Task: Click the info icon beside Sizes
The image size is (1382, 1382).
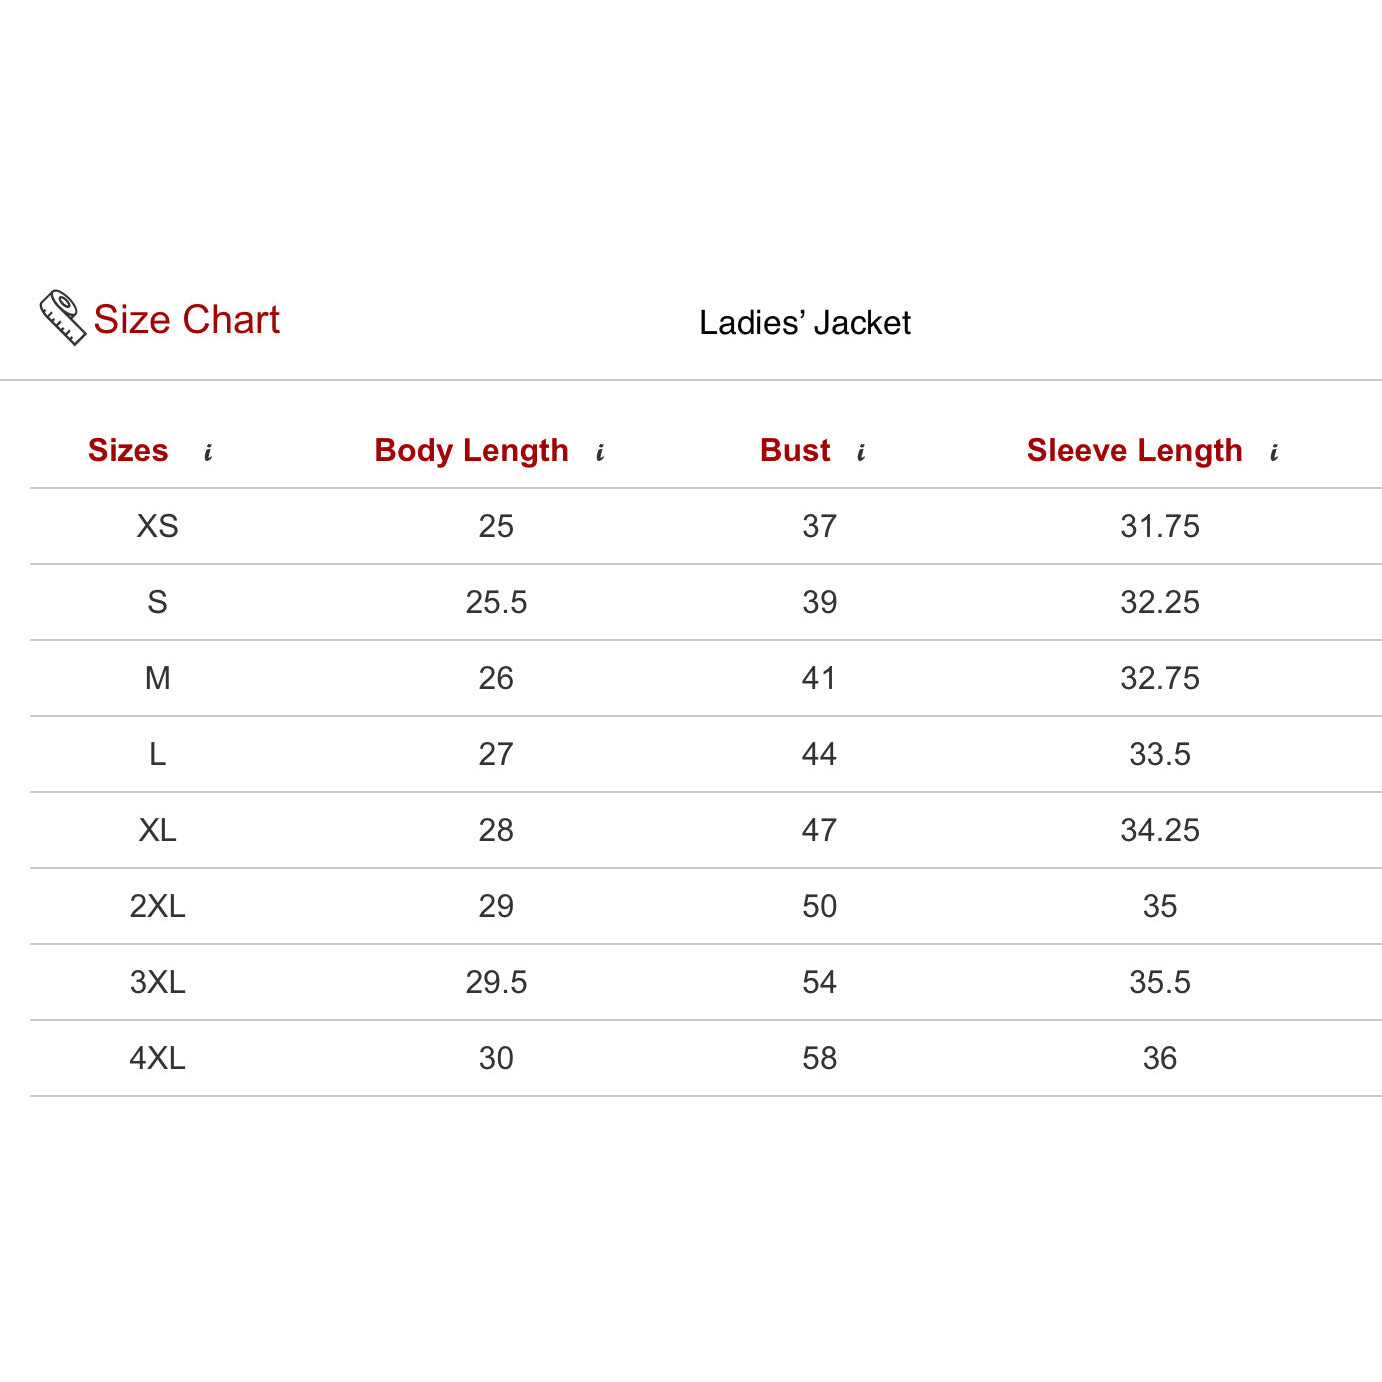Action: [208, 453]
